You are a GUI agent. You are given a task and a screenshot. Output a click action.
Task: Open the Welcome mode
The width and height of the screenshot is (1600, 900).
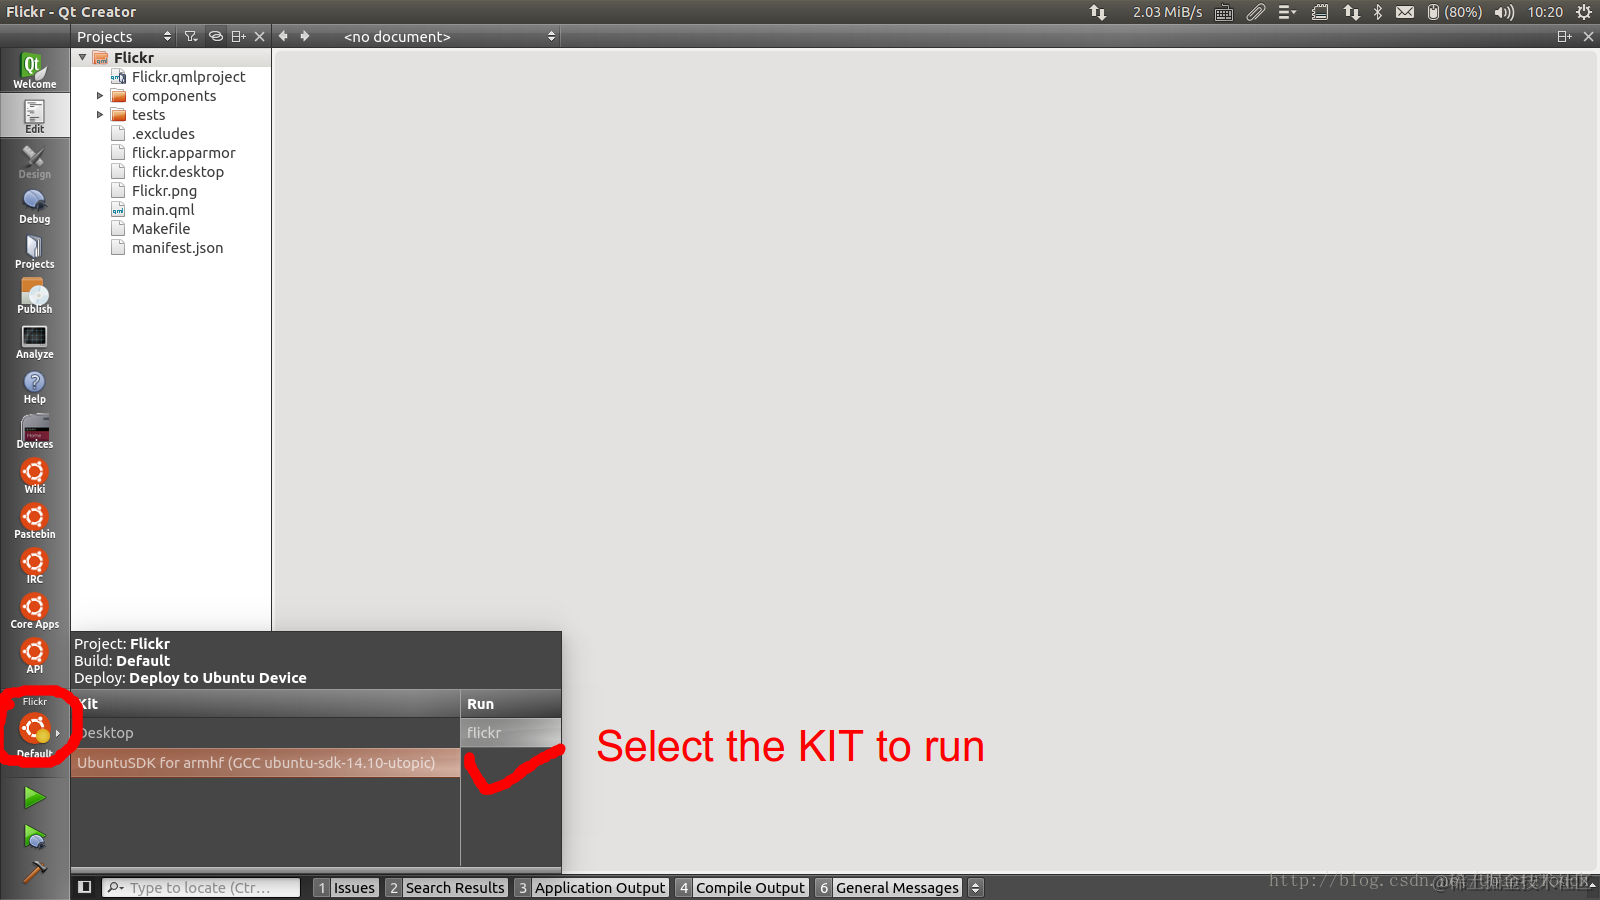click(x=34, y=70)
